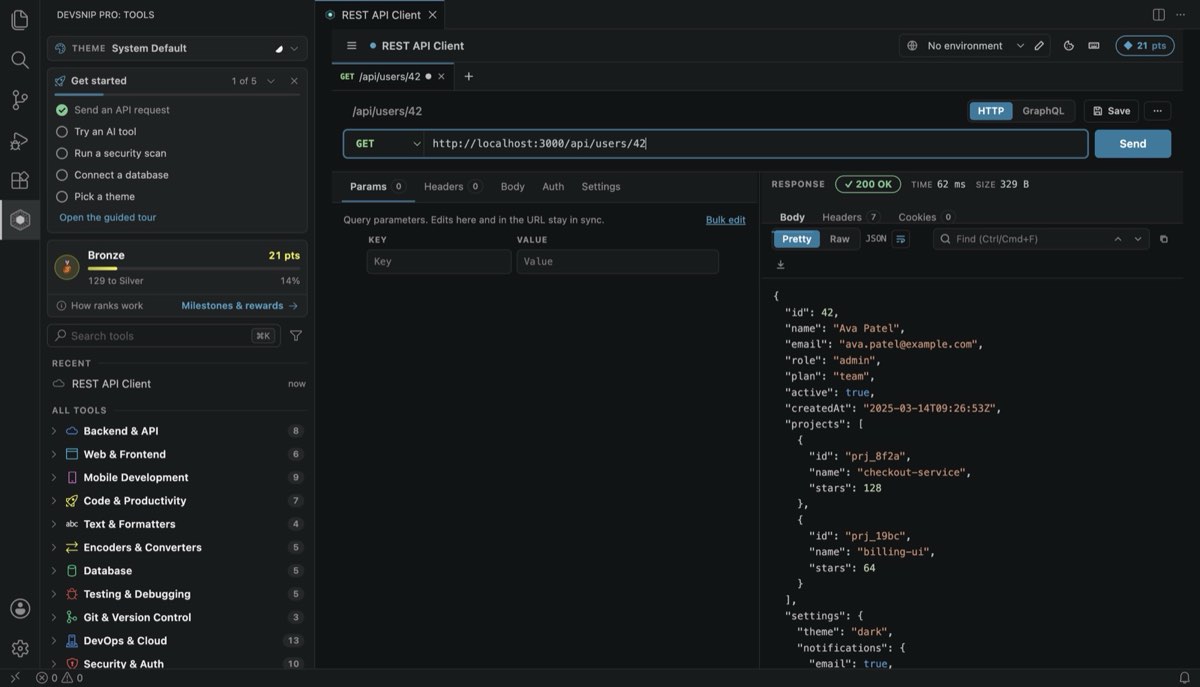Select Raw response view

tap(840, 239)
